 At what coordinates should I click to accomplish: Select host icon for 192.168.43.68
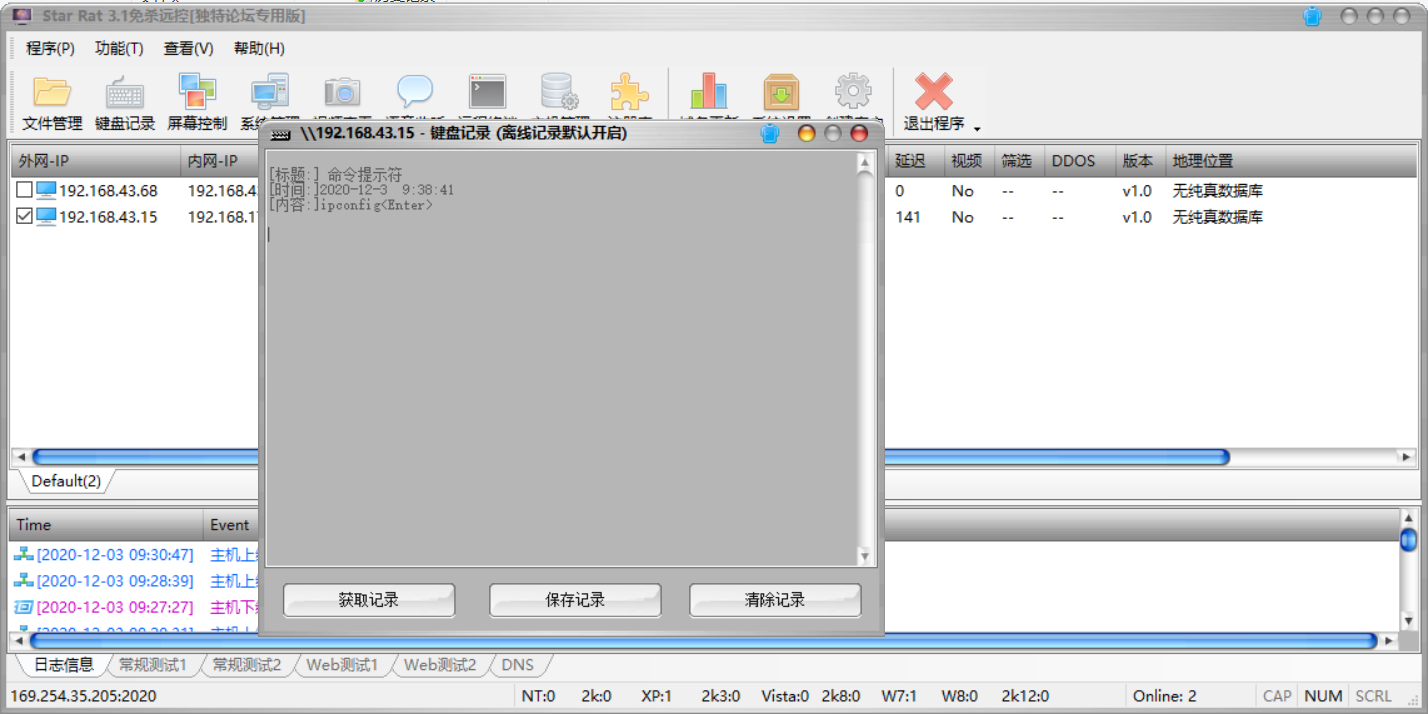pos(46,190)
